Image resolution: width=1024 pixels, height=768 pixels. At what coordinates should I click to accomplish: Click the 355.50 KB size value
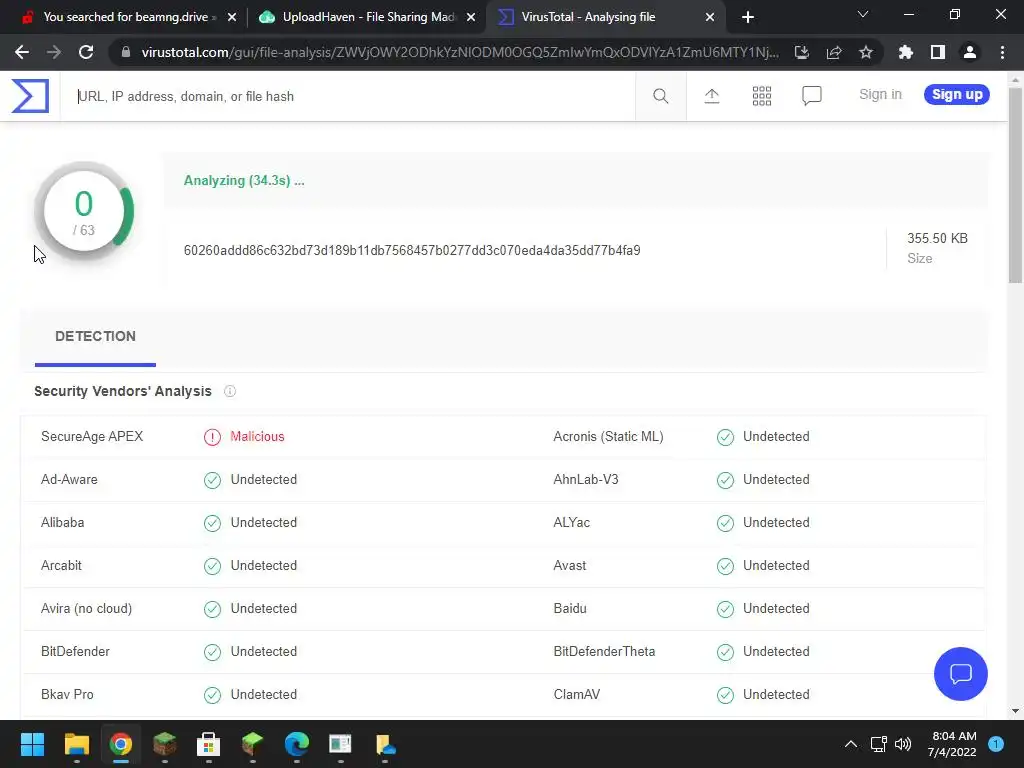pos(937,238)
